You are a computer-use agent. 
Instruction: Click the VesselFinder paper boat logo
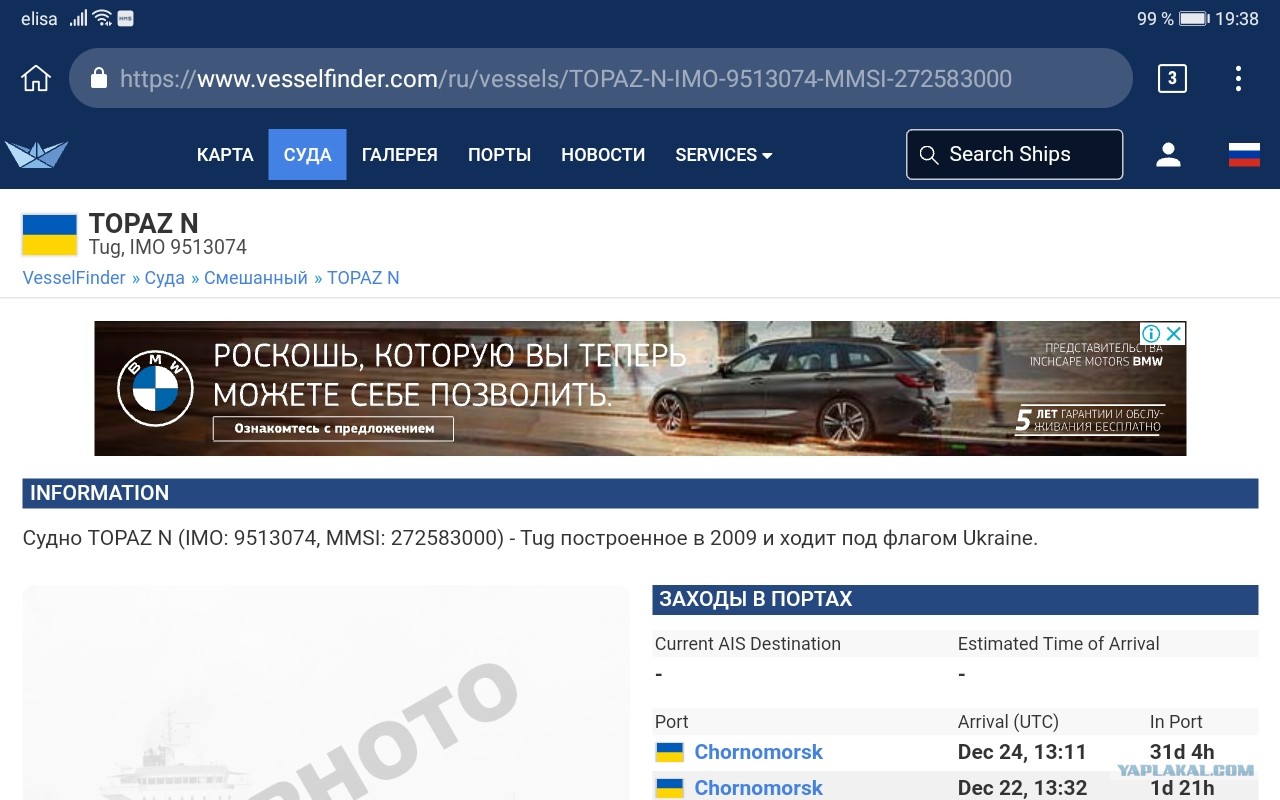point(36,154)
